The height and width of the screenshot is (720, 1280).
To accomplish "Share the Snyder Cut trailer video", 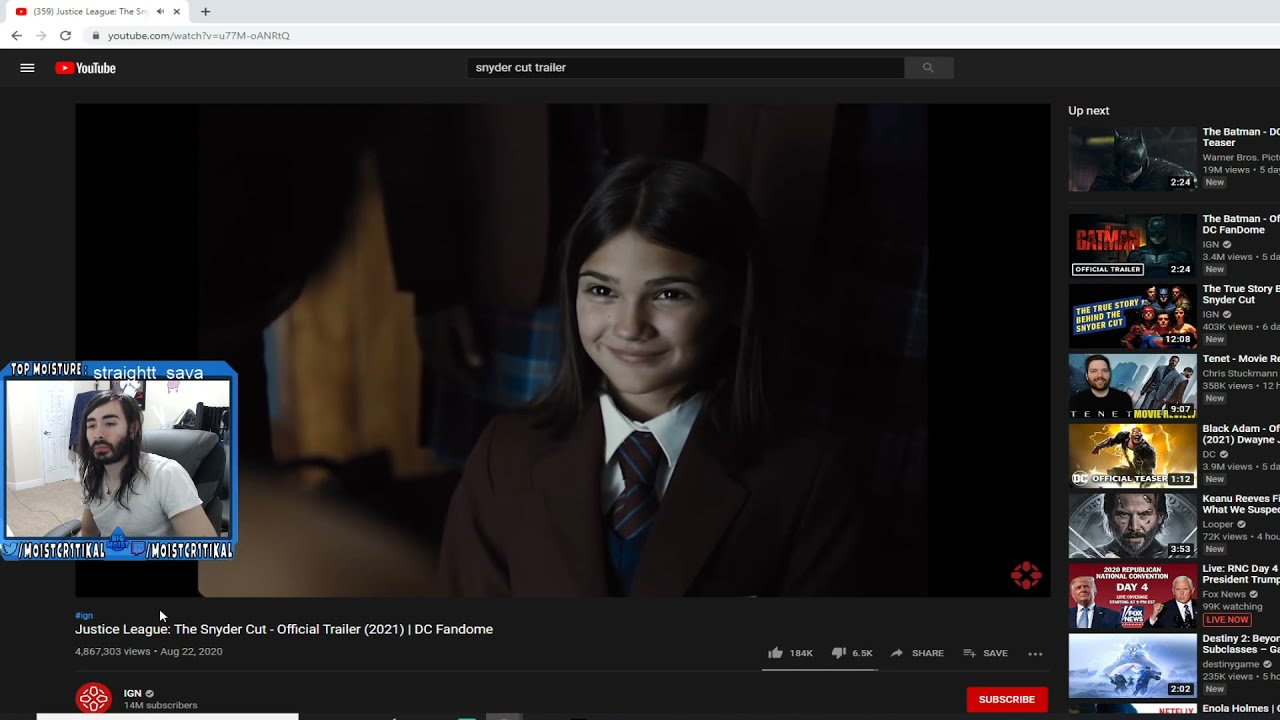I will point(917,653).
